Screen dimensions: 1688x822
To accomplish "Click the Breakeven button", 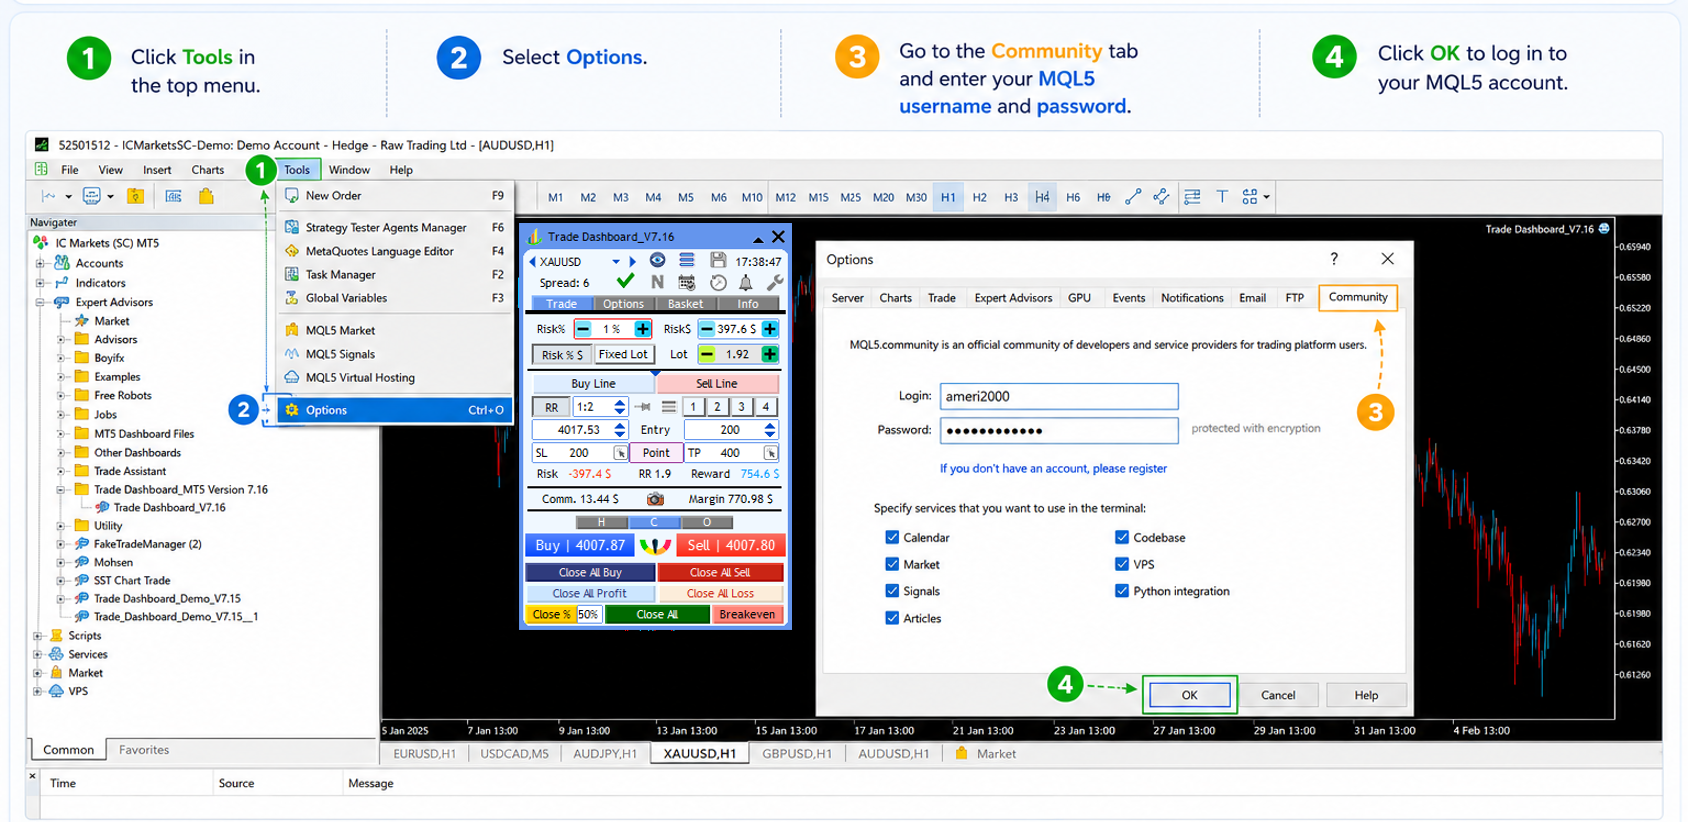I will pos(747,614).
